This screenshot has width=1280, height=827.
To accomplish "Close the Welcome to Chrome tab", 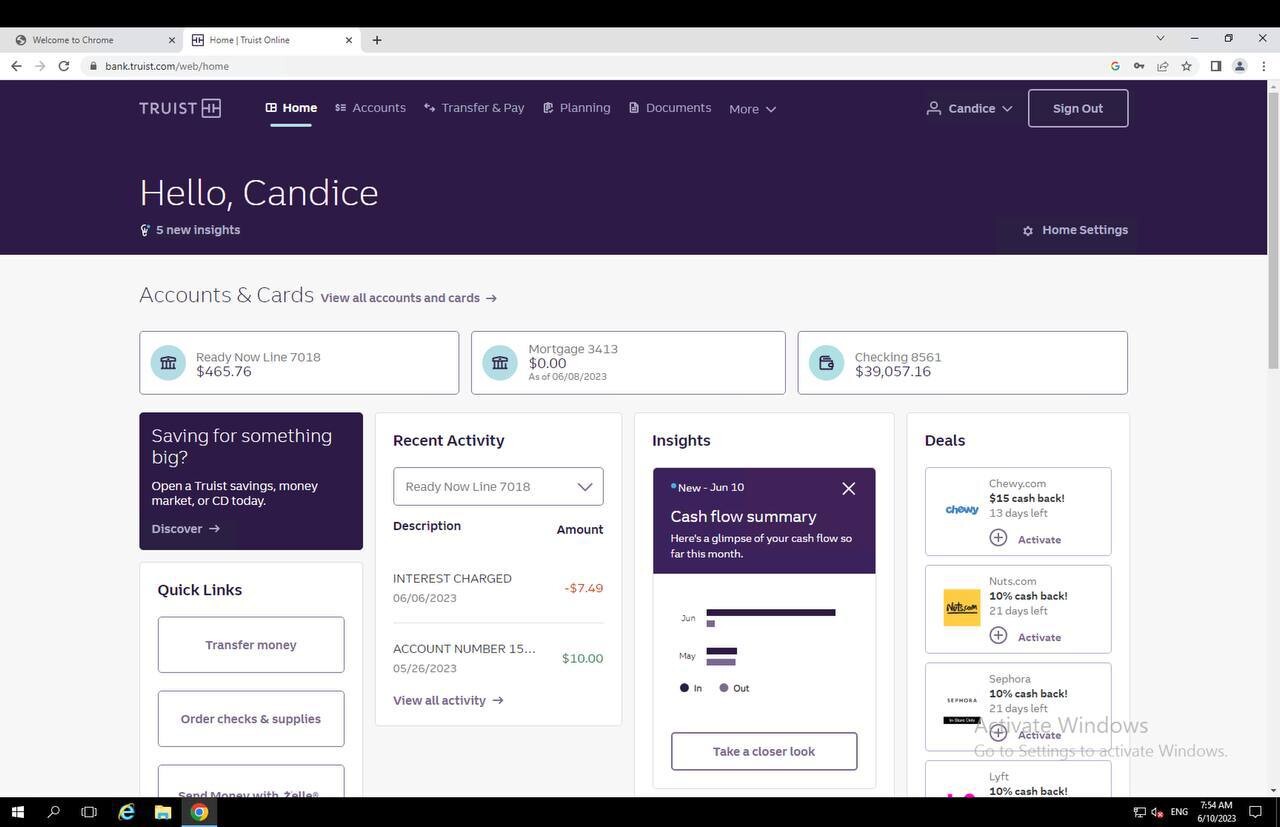I will click(171, 40).
